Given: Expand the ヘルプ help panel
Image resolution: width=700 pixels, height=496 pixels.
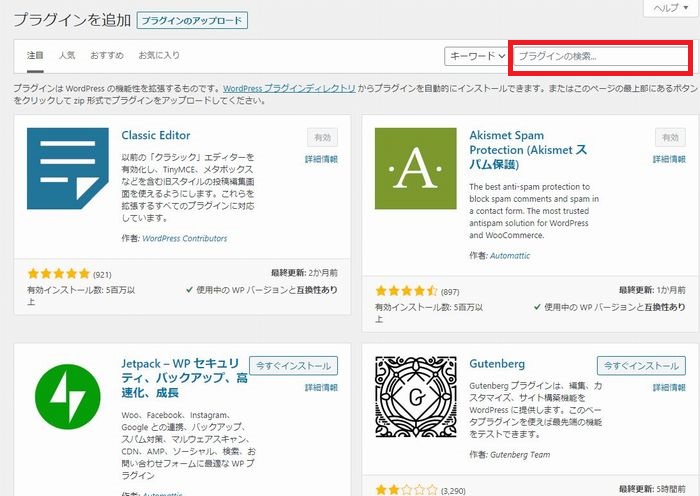Looking at the screenshot, I should (671, 8).
